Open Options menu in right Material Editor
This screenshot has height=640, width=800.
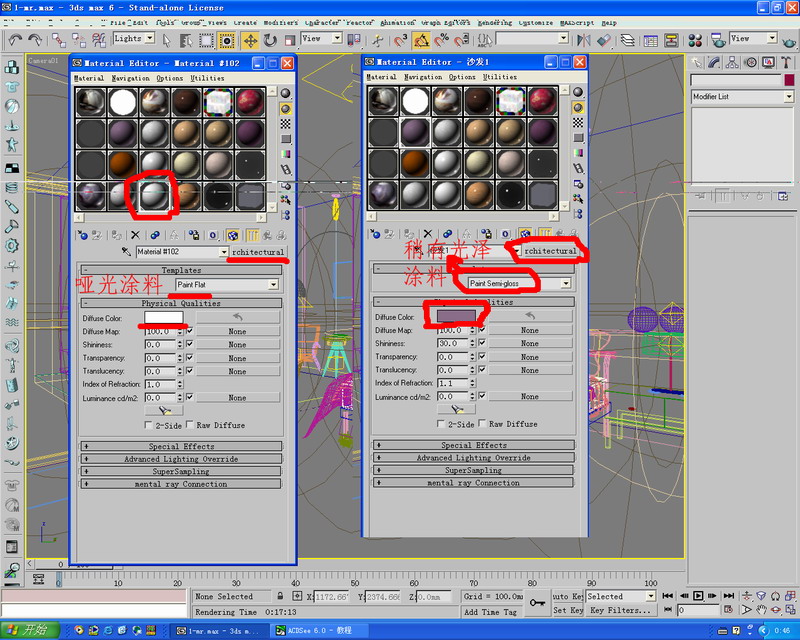point(462,77)
